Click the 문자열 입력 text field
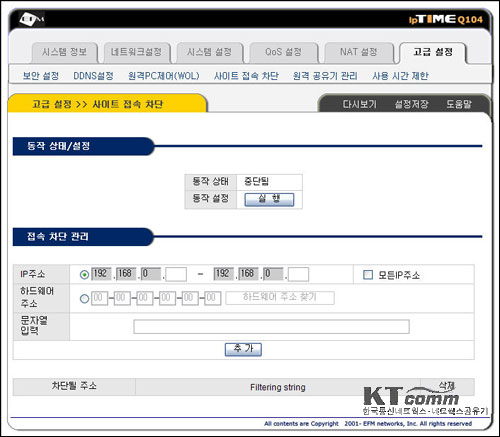Screen dimensions: 500x437 tap(271, 326)
